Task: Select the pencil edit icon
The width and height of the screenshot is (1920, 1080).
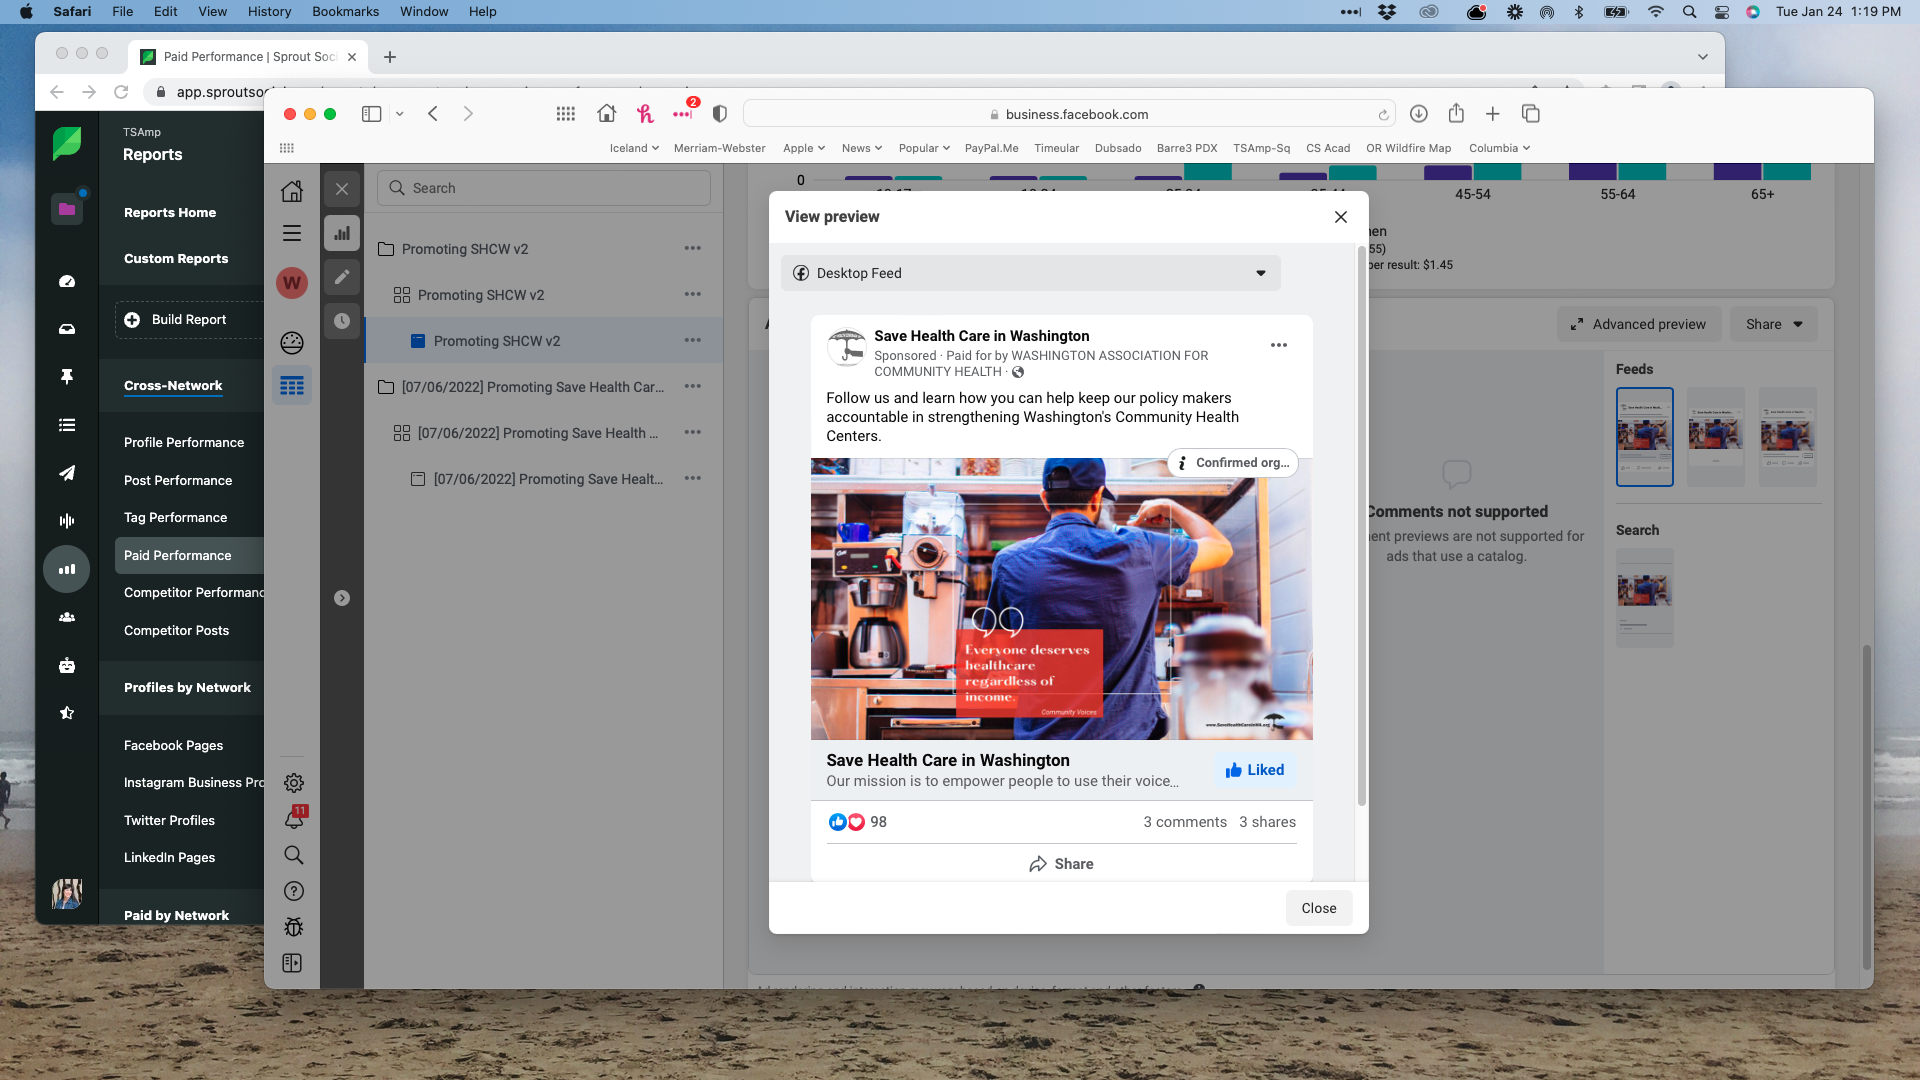Action: pos(342,277)
